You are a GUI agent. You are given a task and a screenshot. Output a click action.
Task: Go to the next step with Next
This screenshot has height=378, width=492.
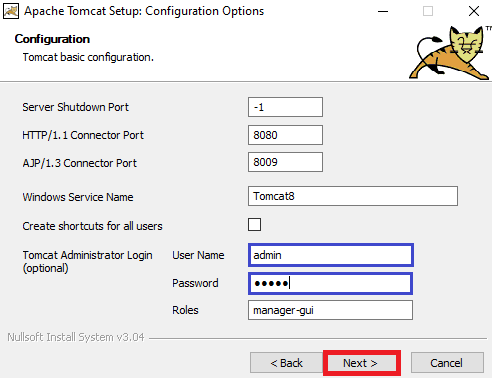point(362,363)
